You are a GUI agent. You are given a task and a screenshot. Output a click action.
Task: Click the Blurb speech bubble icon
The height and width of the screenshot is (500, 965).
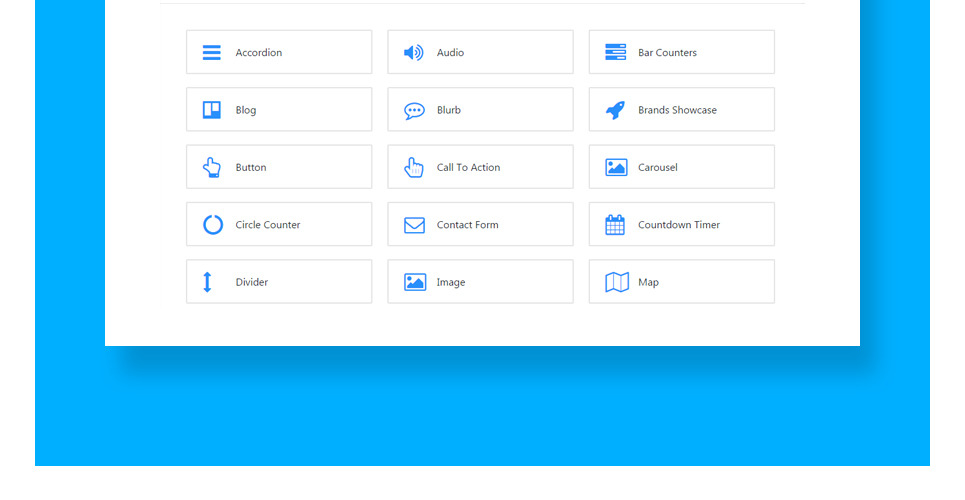pos(414,111)
